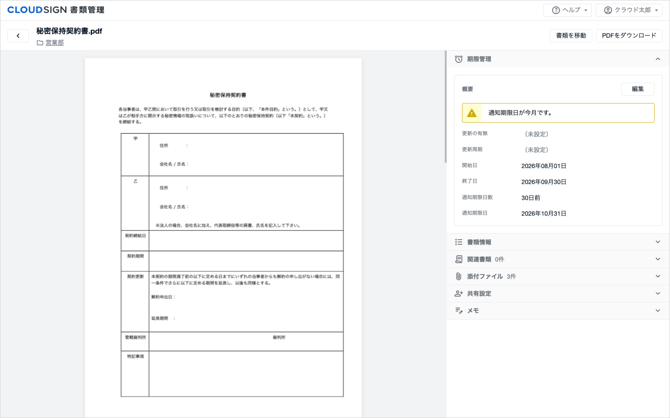Image resolution: width=670 pixels, height=418 pixels.
Task: Click the 書類を移動 button
Action: (571, 35)
